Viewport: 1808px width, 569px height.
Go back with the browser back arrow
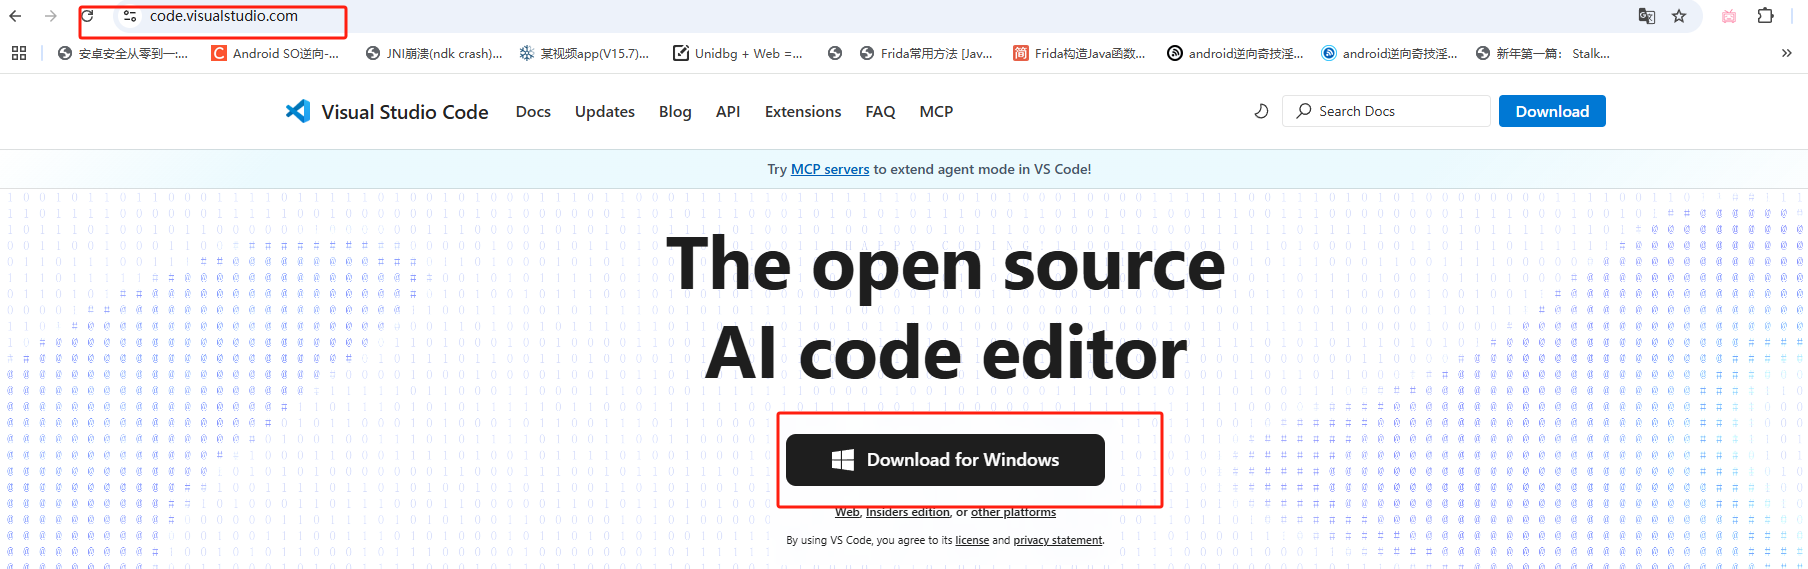(15, 16)
